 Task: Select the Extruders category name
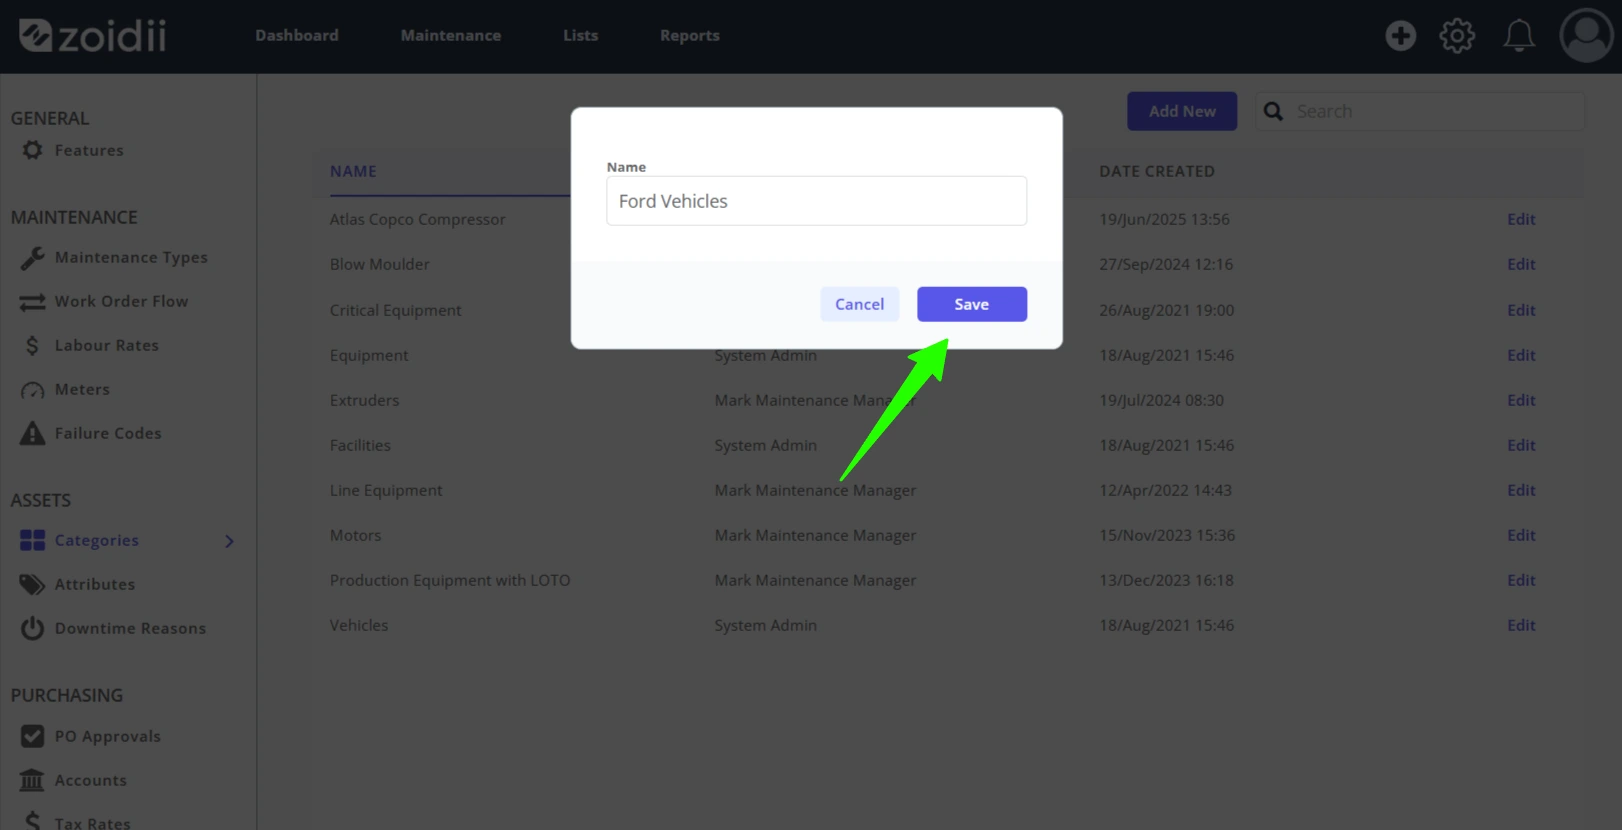364,400
